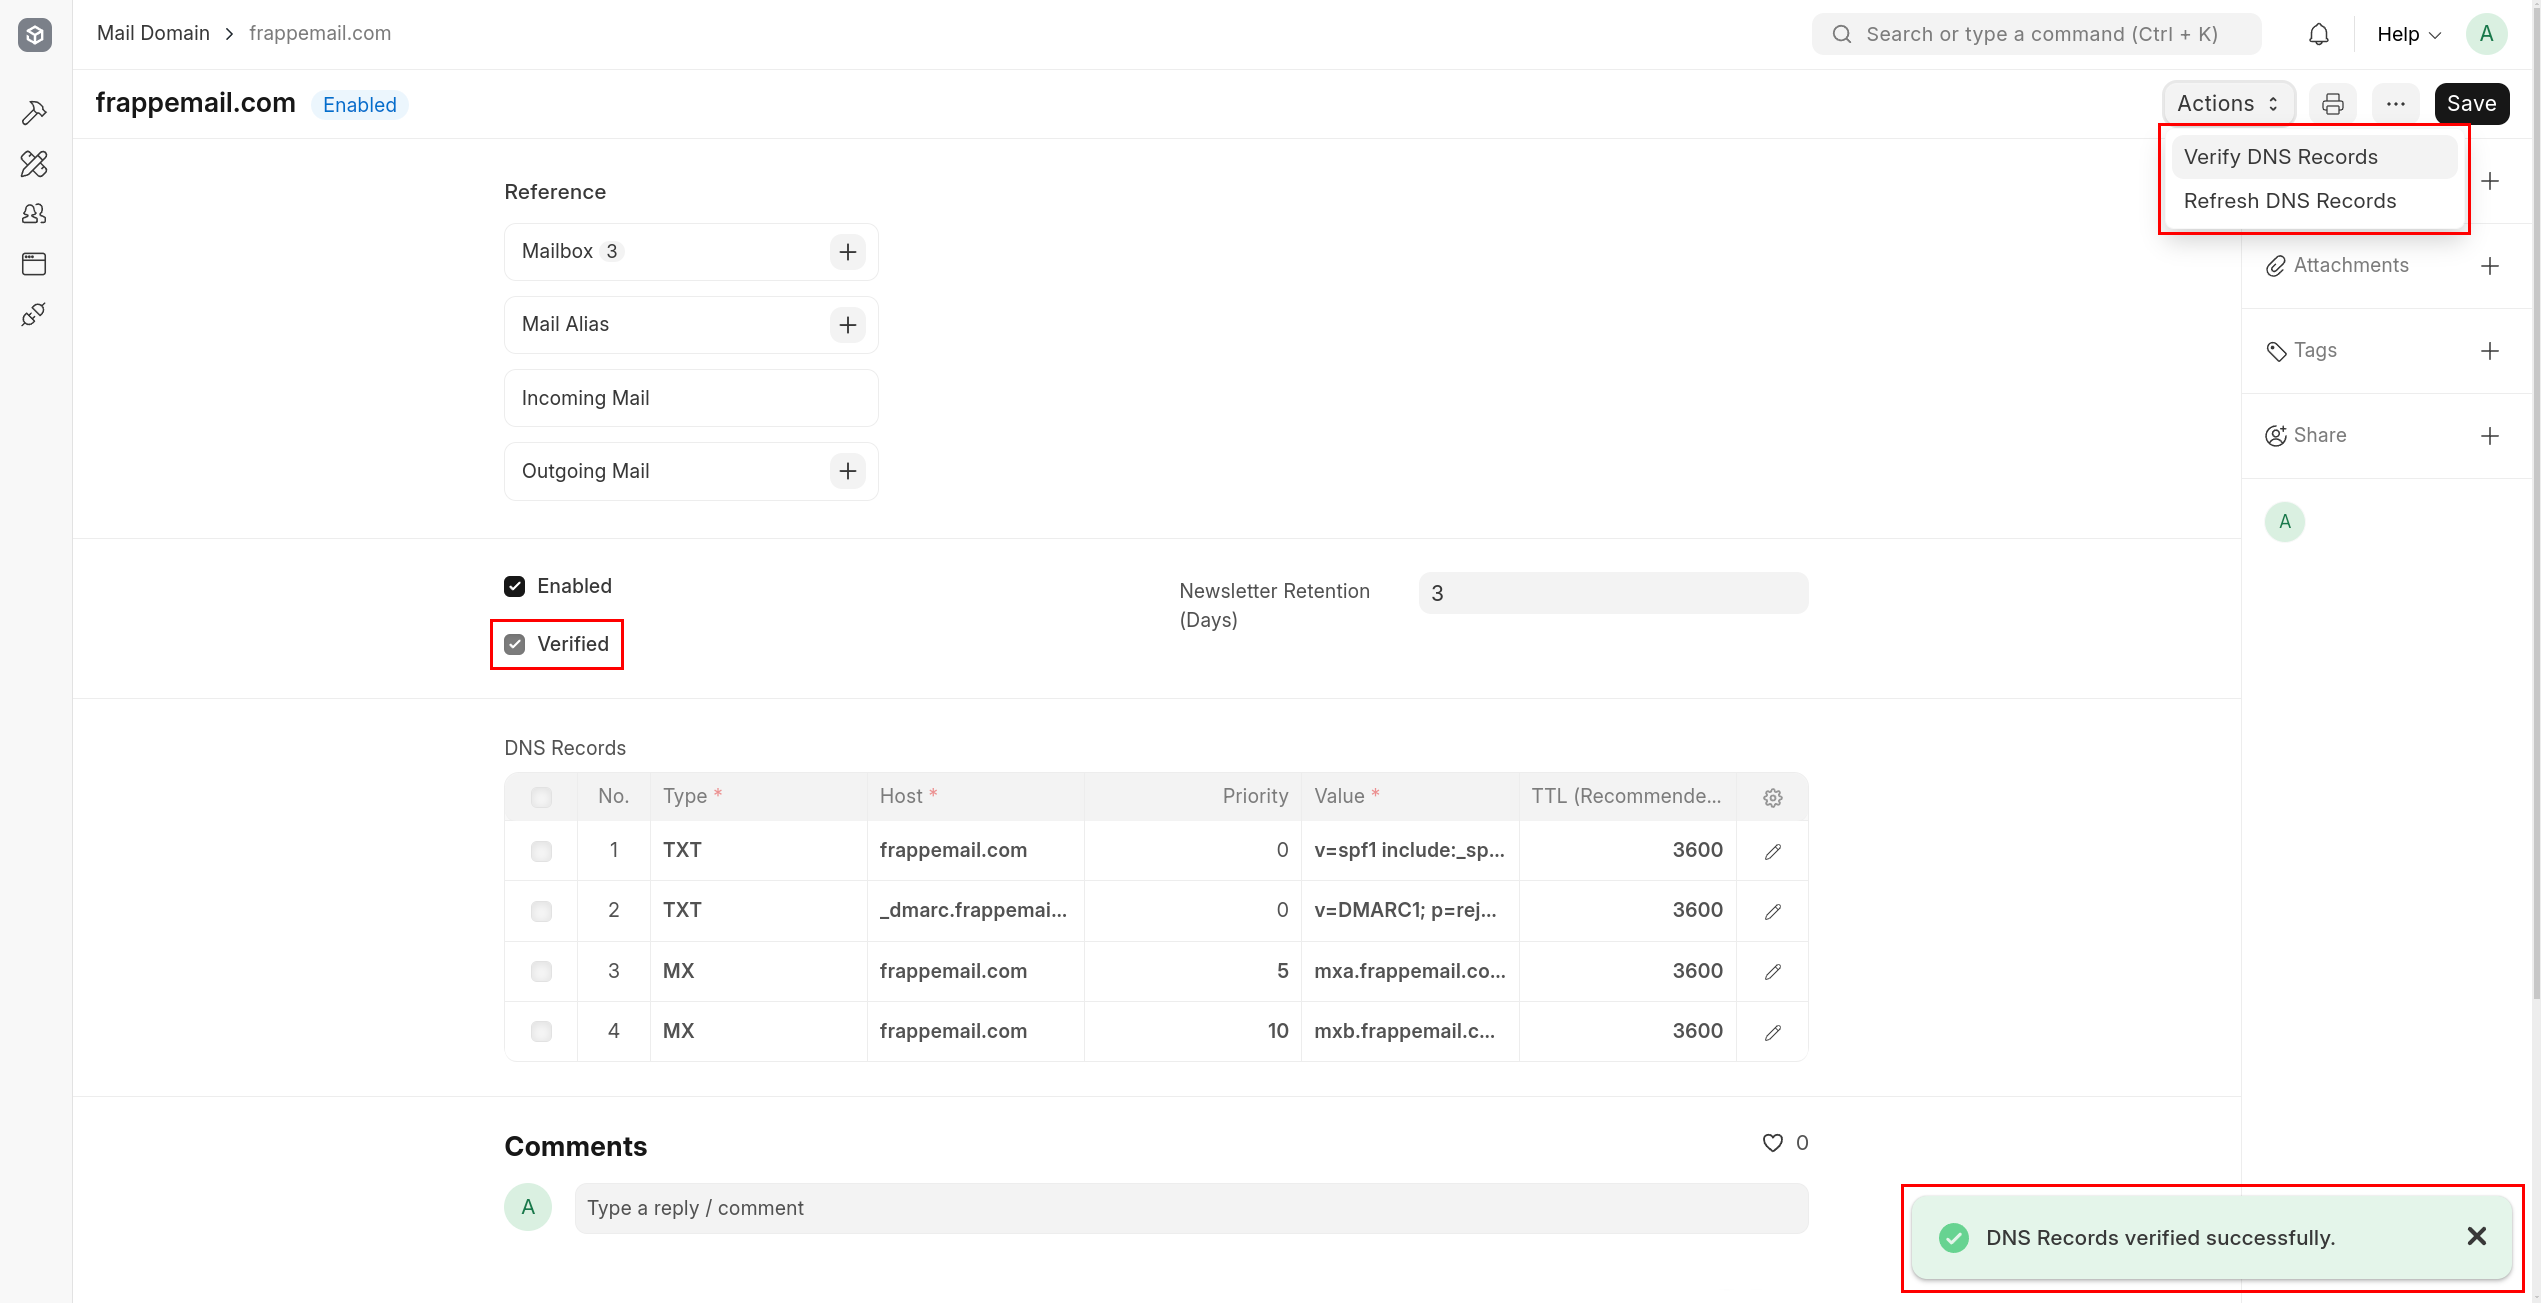Screen dimensions: 2541x1303
Task: Click the print icon button
Action: click(2332, 104)
